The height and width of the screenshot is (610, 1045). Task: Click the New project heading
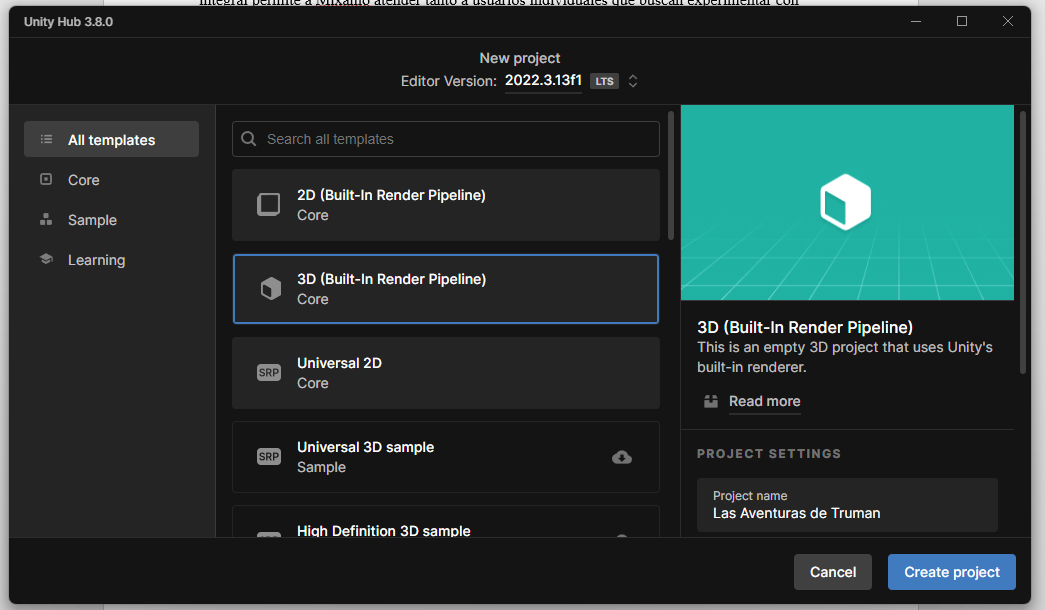[520, 58]
